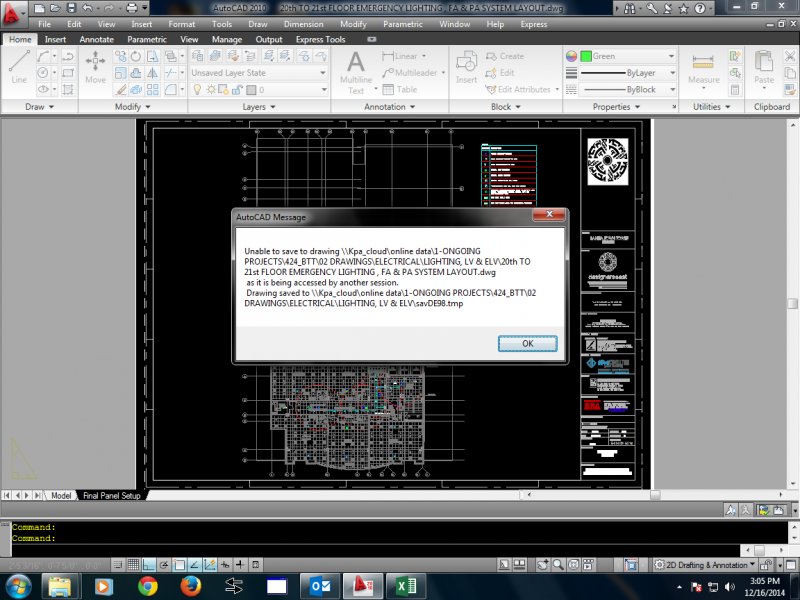
Task: Open the 2D Drafting & Annotation workspace dropdown
Action: pyautogui.click(x=705, y=565)
